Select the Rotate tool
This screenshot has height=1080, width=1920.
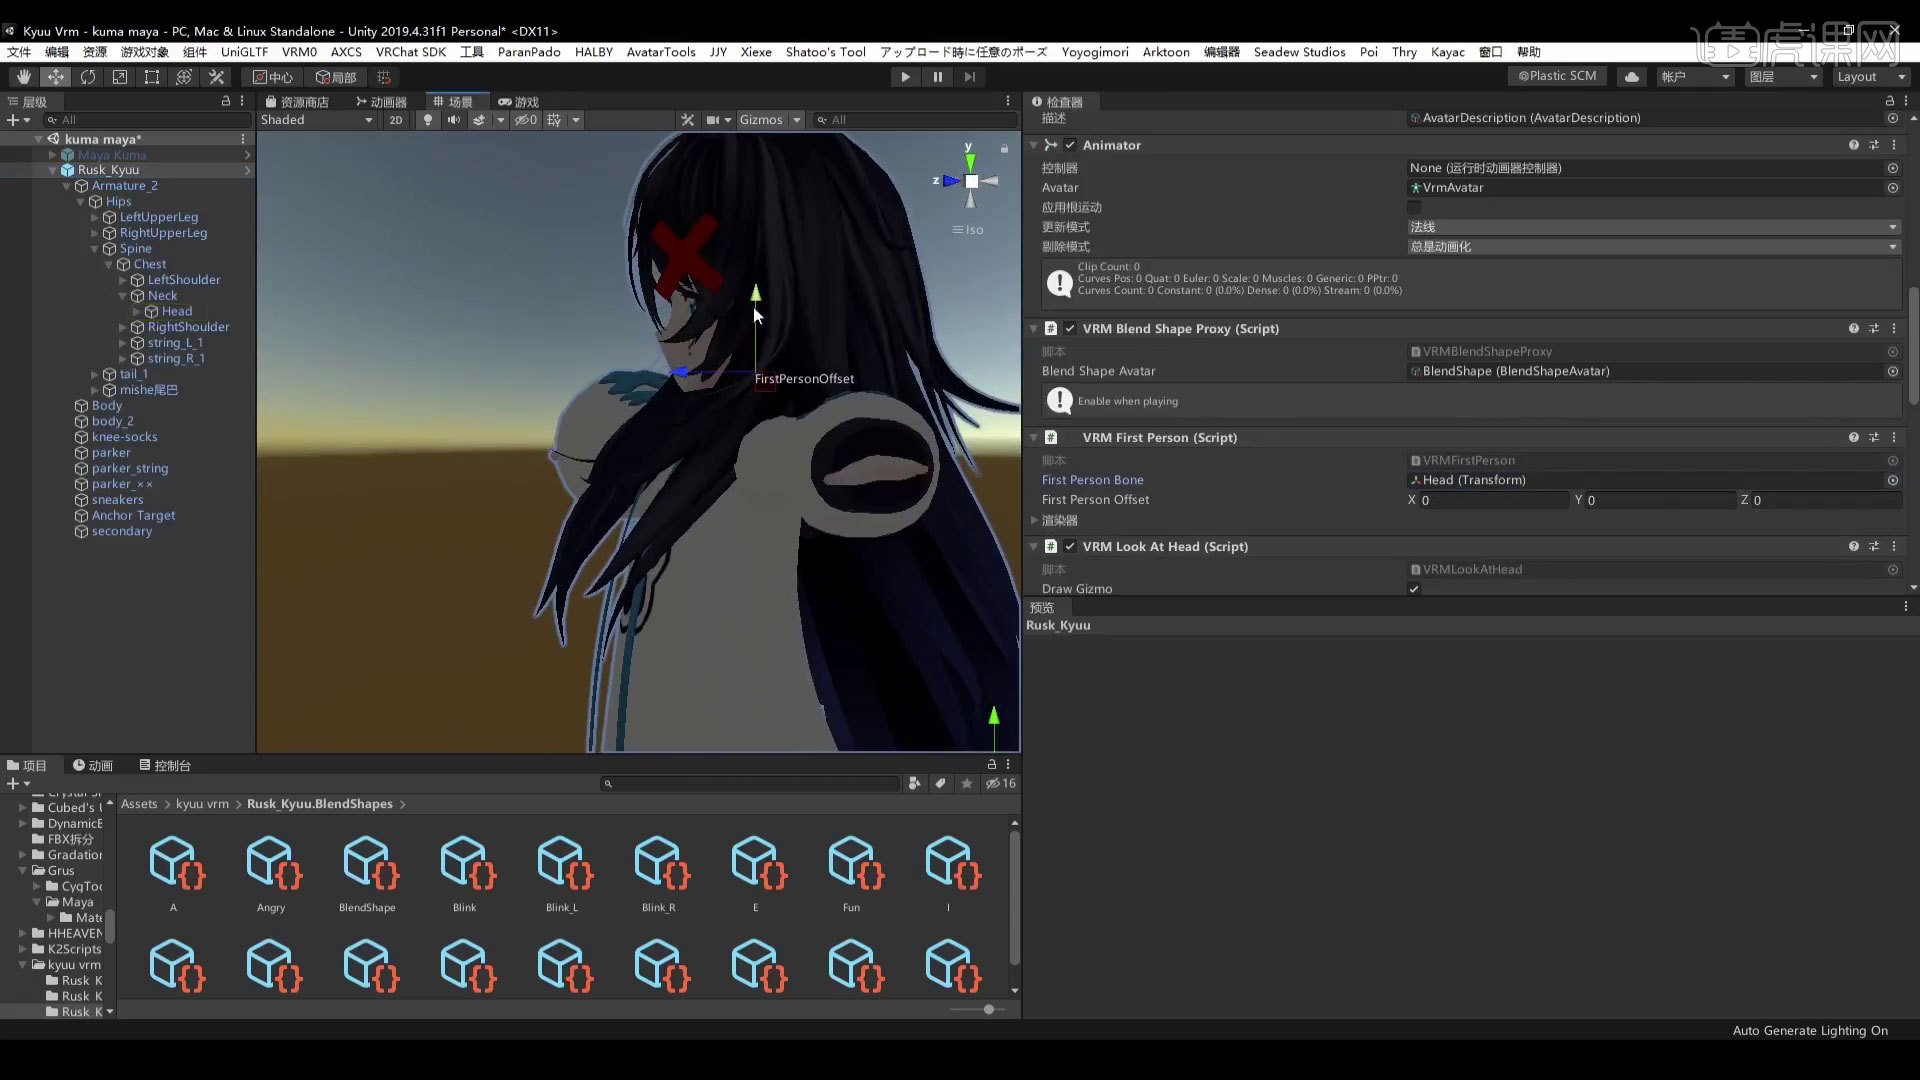click(88, 76)
